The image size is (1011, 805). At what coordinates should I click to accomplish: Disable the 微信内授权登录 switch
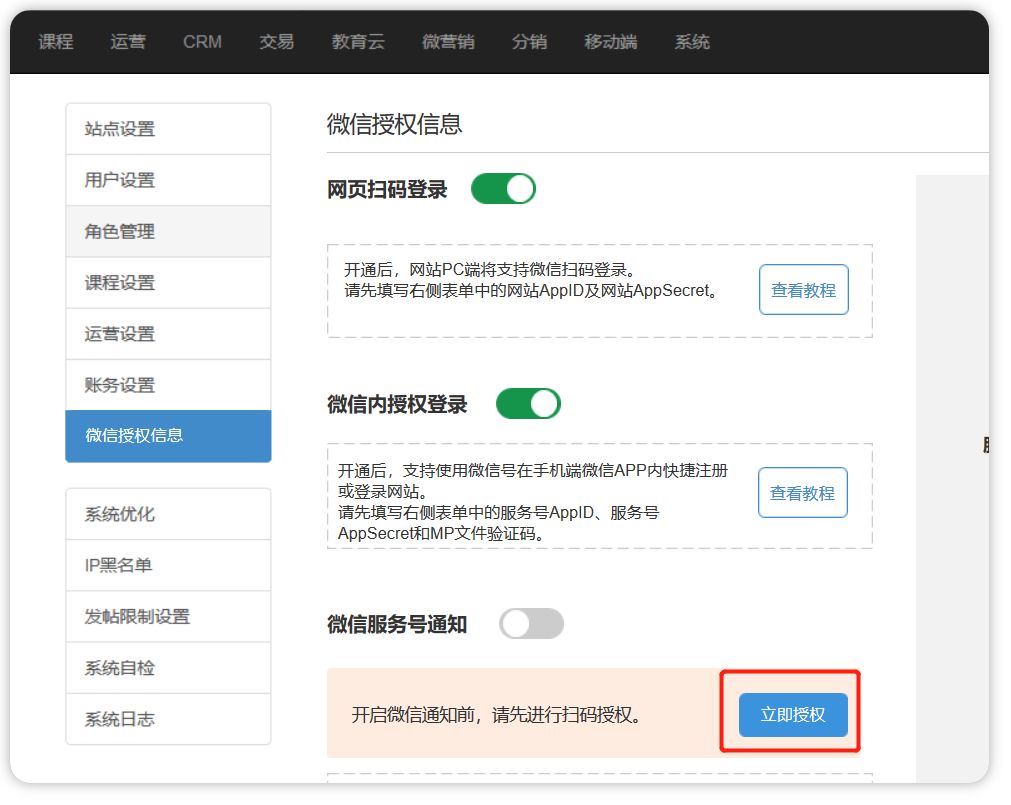click(x=528, y=404)
